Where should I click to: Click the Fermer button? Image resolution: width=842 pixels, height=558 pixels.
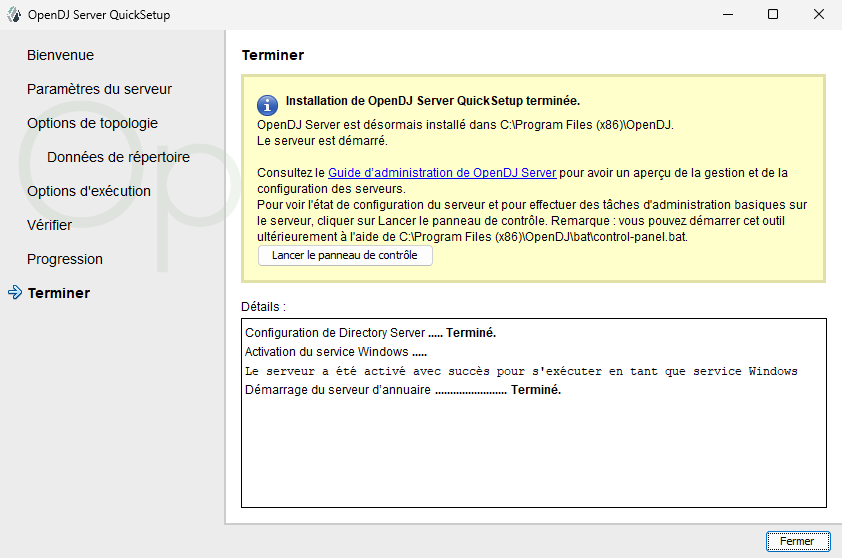coord(797,541)
